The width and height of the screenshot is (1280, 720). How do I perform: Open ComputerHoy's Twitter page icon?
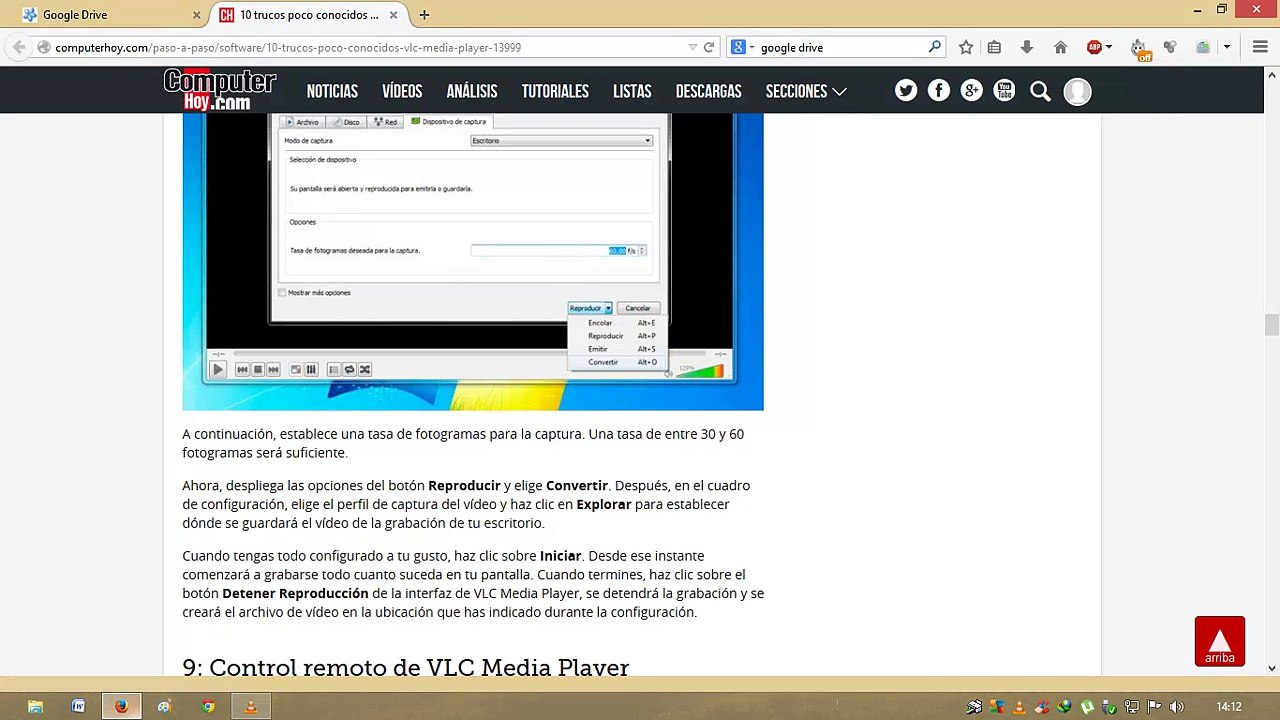coord(906,91)
